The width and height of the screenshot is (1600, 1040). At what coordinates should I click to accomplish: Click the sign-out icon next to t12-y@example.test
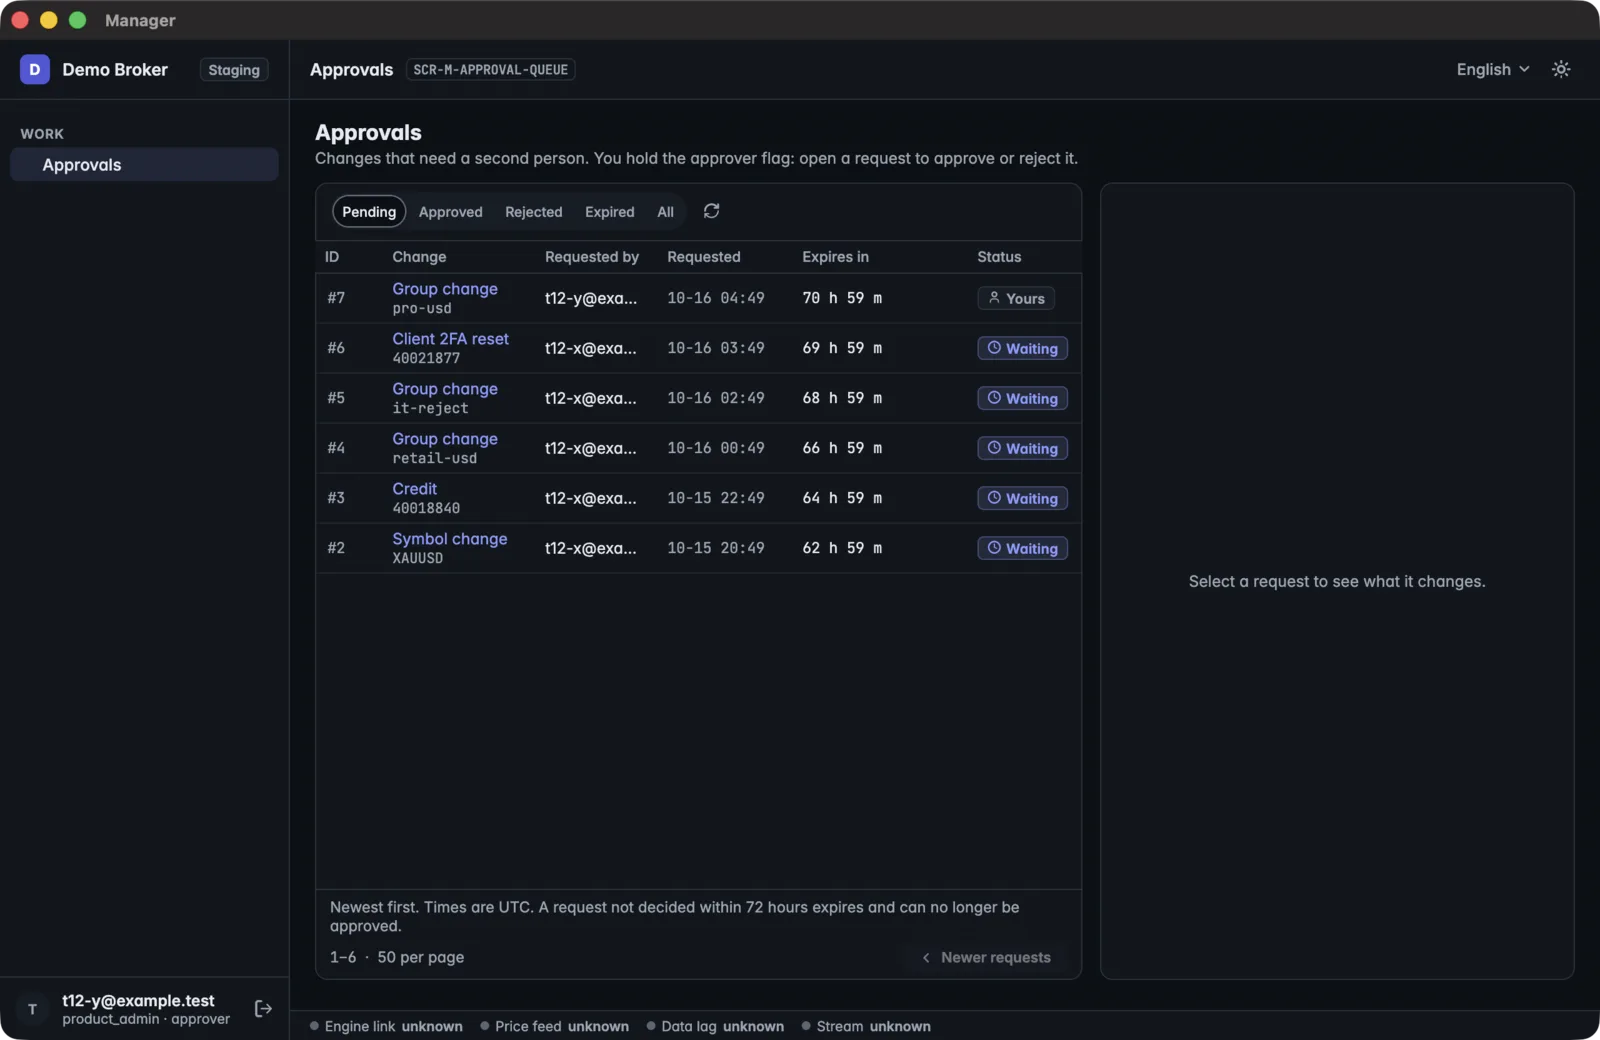click(x=263, y=1008)
